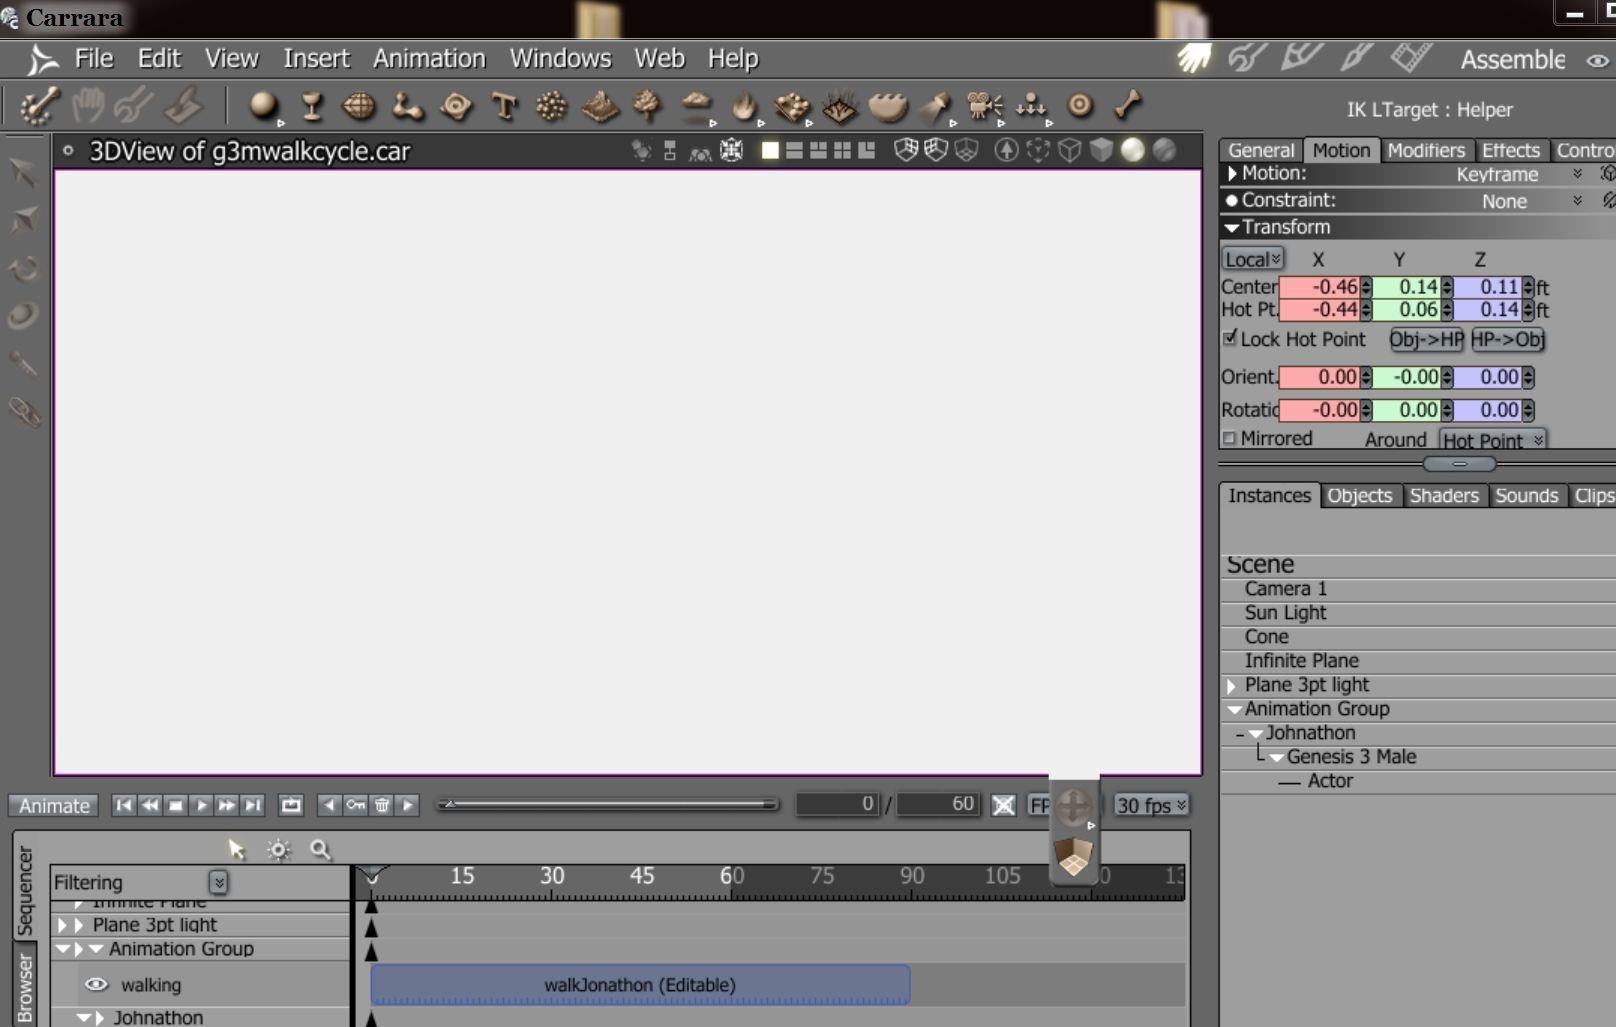This screenshot has width=1616, height=1027.
Task: Select the bone tool icon
Action: [x=1128, y=105]
